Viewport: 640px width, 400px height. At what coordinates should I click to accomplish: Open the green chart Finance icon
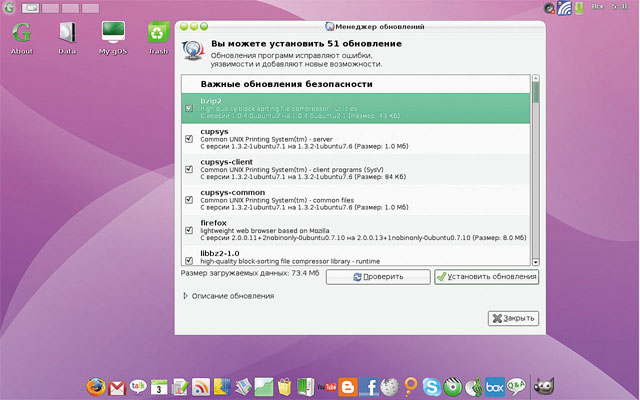[x=264, y=387]
